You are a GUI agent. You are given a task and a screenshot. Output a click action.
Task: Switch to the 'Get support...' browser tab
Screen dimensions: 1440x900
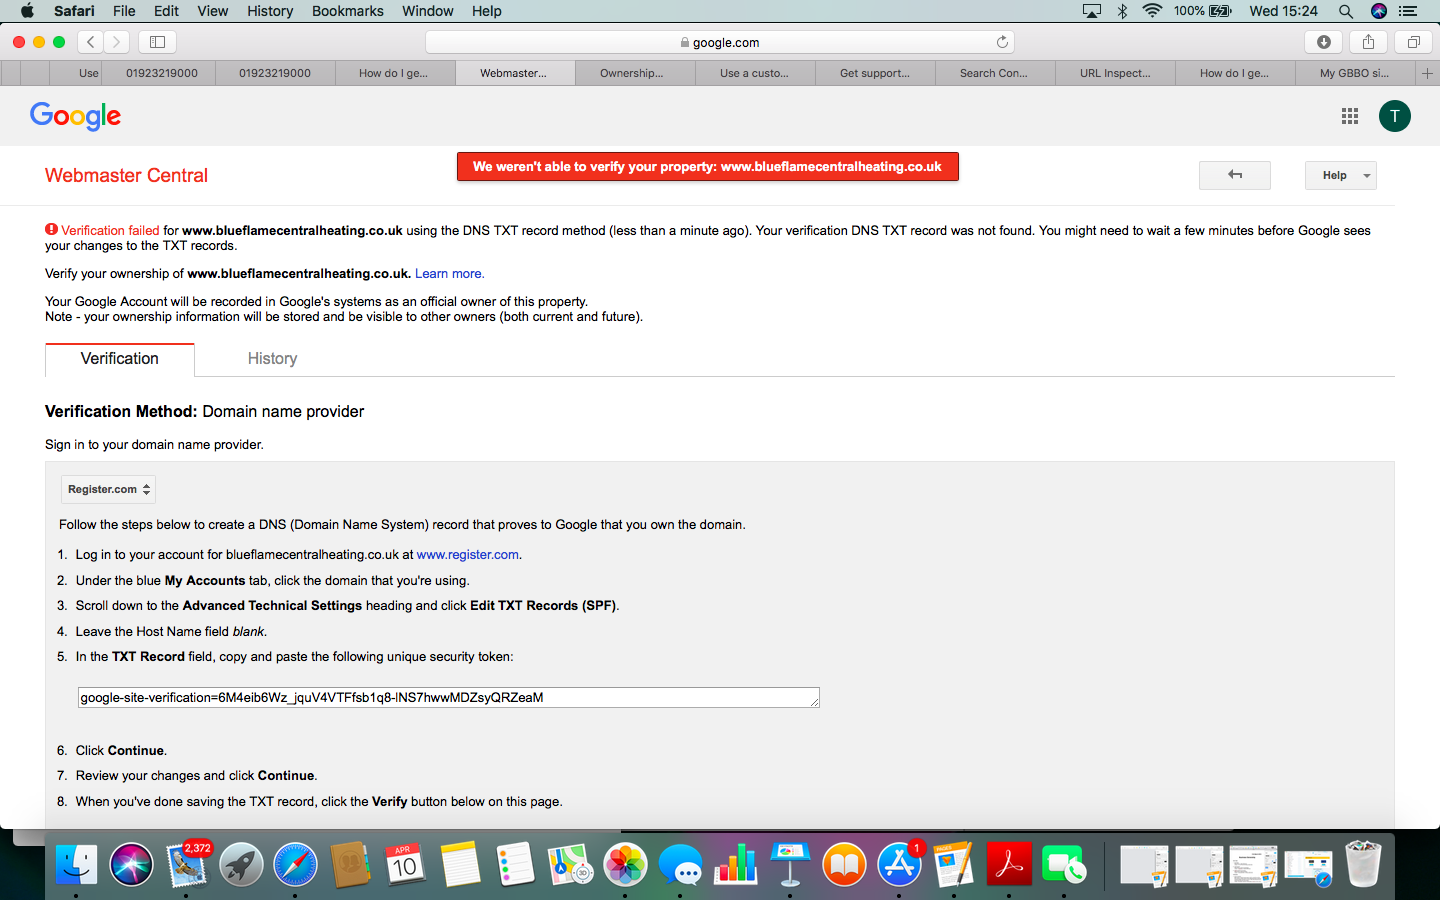[875, 73]
